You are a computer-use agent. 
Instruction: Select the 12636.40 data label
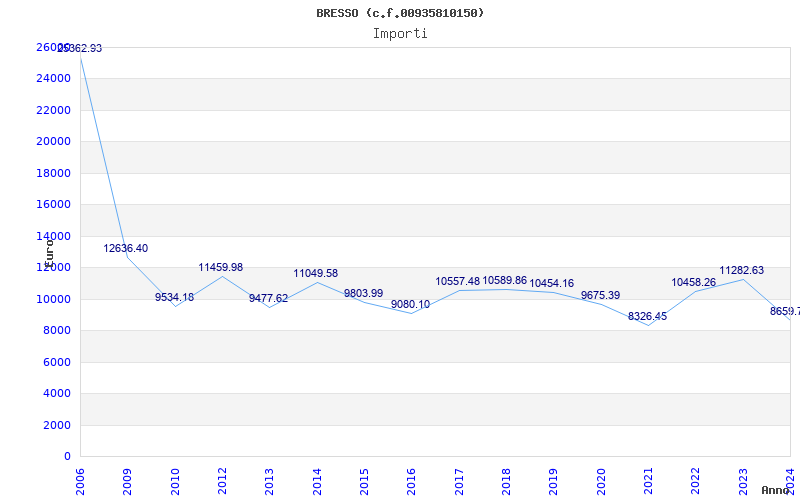[126, 248]
